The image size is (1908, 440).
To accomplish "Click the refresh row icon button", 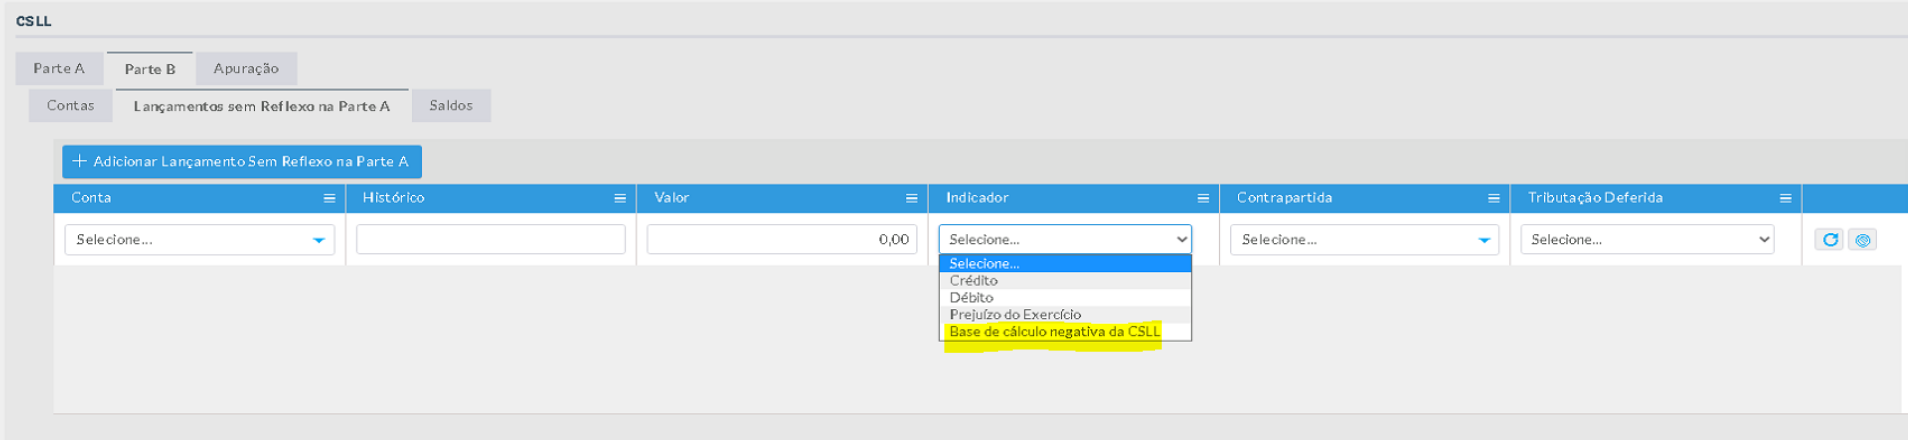I will (x=1830, y=239).
